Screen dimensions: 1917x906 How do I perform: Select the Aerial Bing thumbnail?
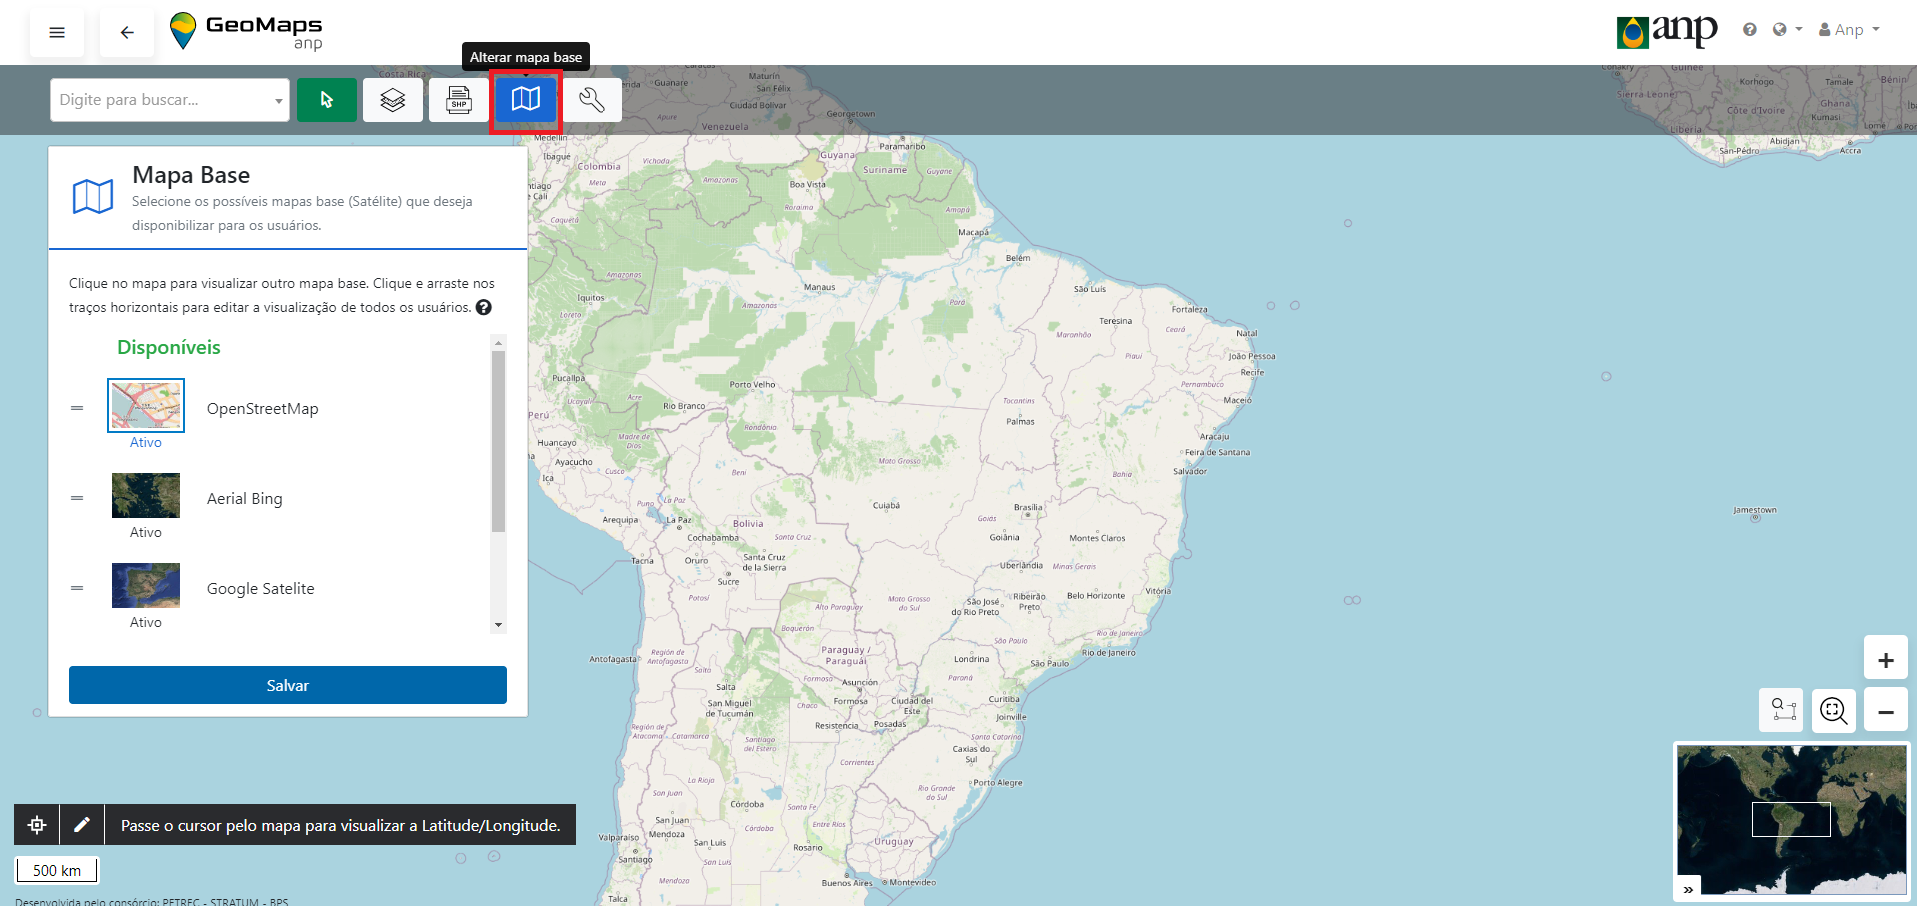click(x=146, y=495)
